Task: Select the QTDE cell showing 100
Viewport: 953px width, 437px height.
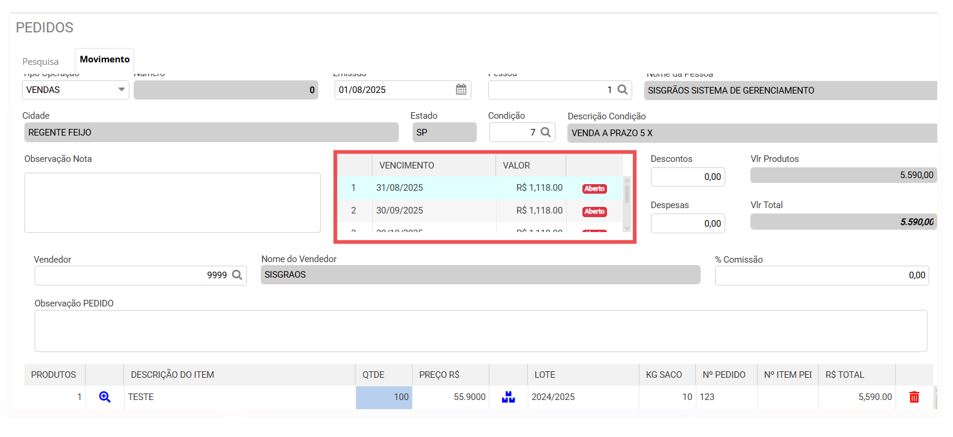Action: pyautogui.click(x=383, y=397)
